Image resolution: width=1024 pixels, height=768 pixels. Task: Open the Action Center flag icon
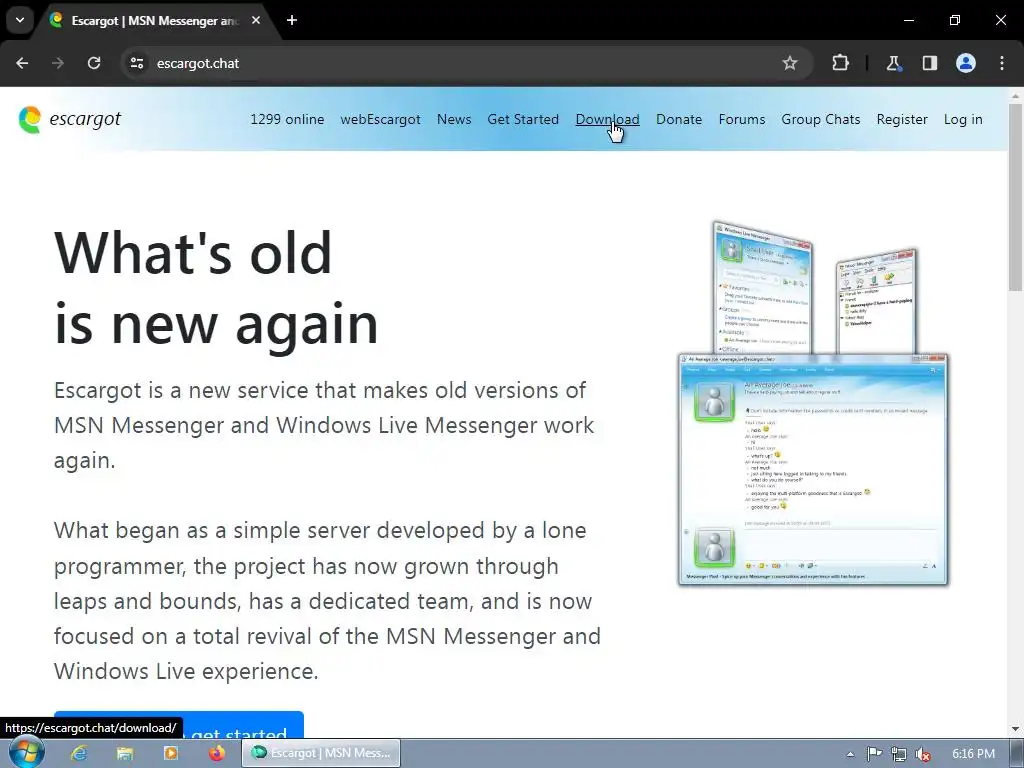874,754
